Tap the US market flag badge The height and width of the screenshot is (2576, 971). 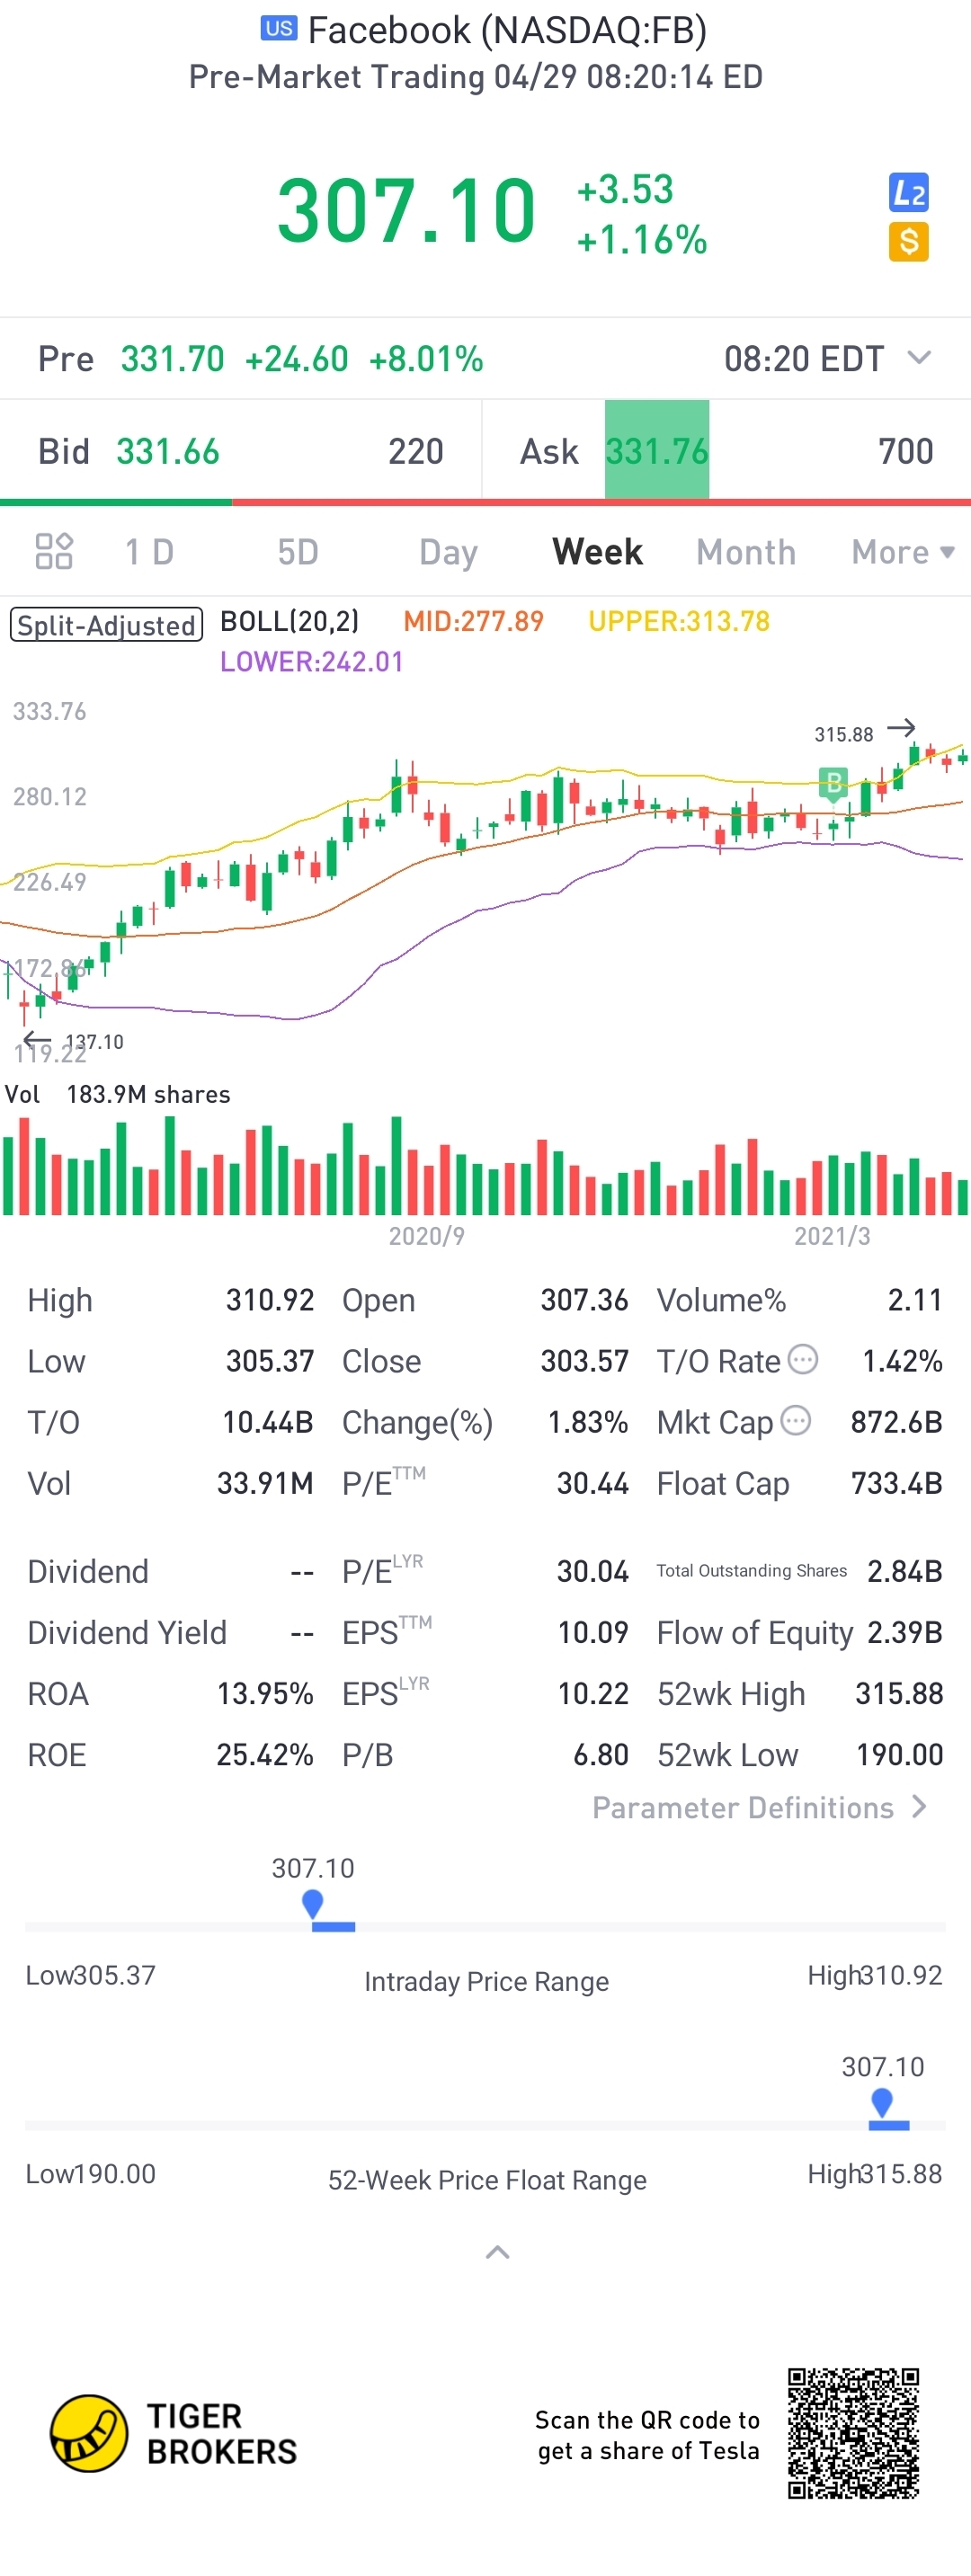pos(279,28)
